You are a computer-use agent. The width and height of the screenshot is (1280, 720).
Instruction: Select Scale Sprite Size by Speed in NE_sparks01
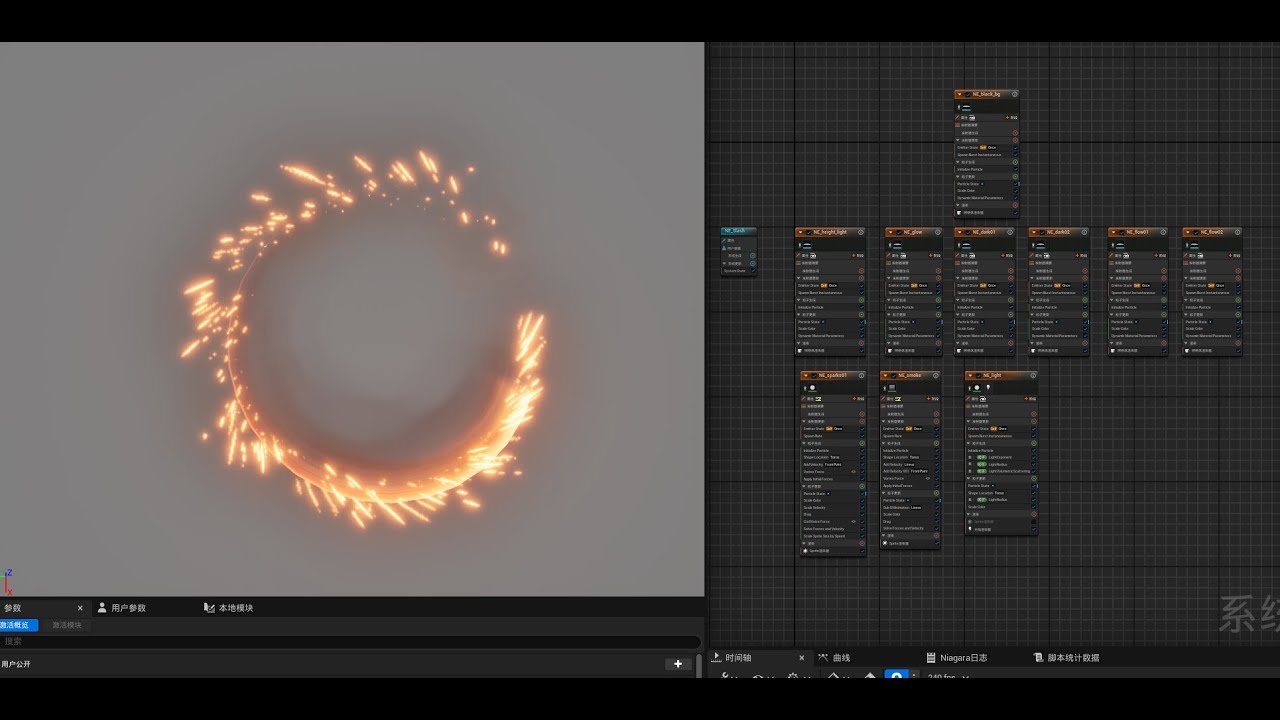tap(824, 536)
